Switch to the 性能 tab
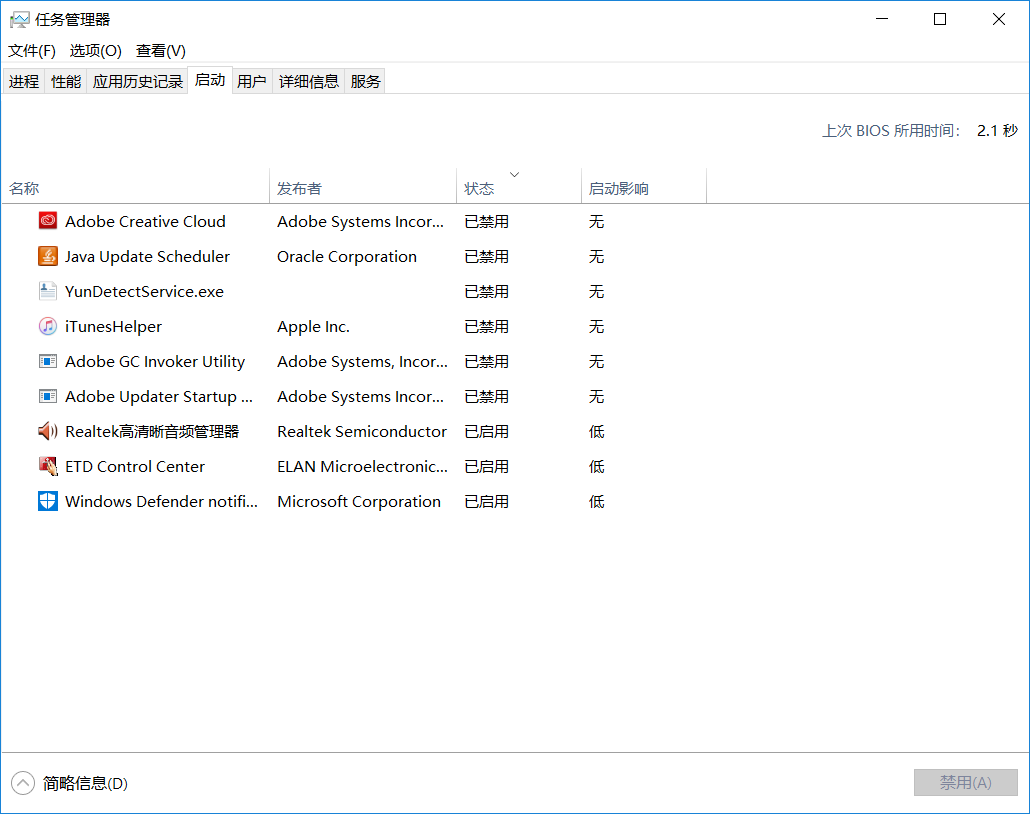 (66, 81)
